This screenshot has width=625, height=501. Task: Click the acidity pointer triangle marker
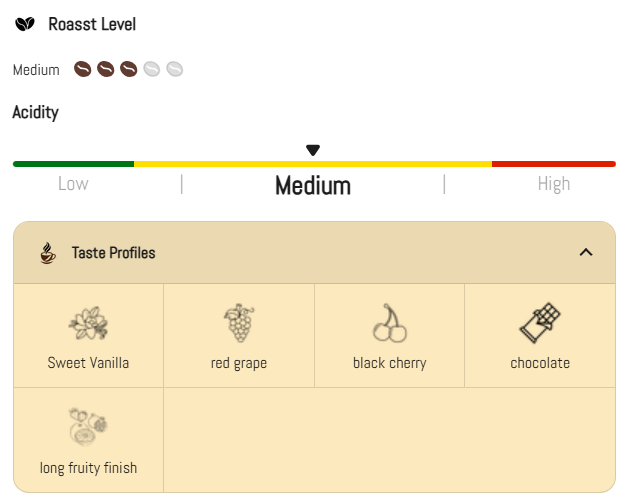point(313,150)
